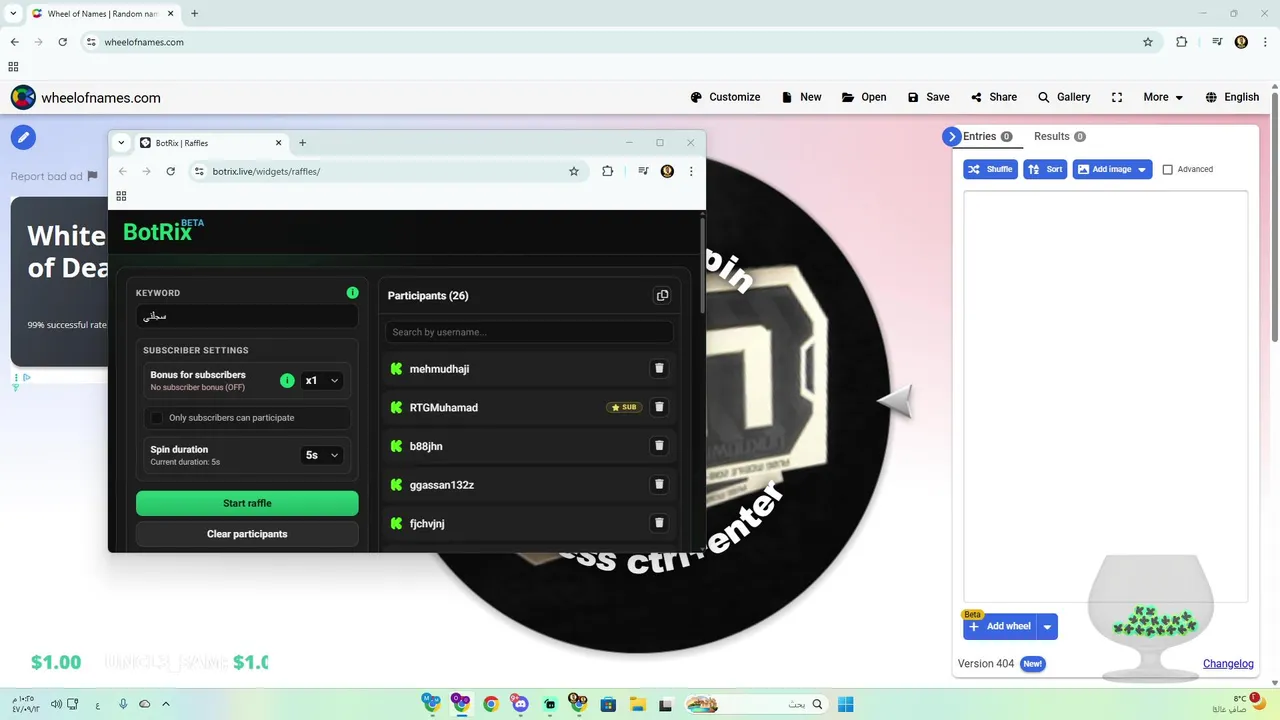Viewport: 1280px width, 720px height.
Task: Expand the More dropdown menu
Action: click(x=1163, y=97)
